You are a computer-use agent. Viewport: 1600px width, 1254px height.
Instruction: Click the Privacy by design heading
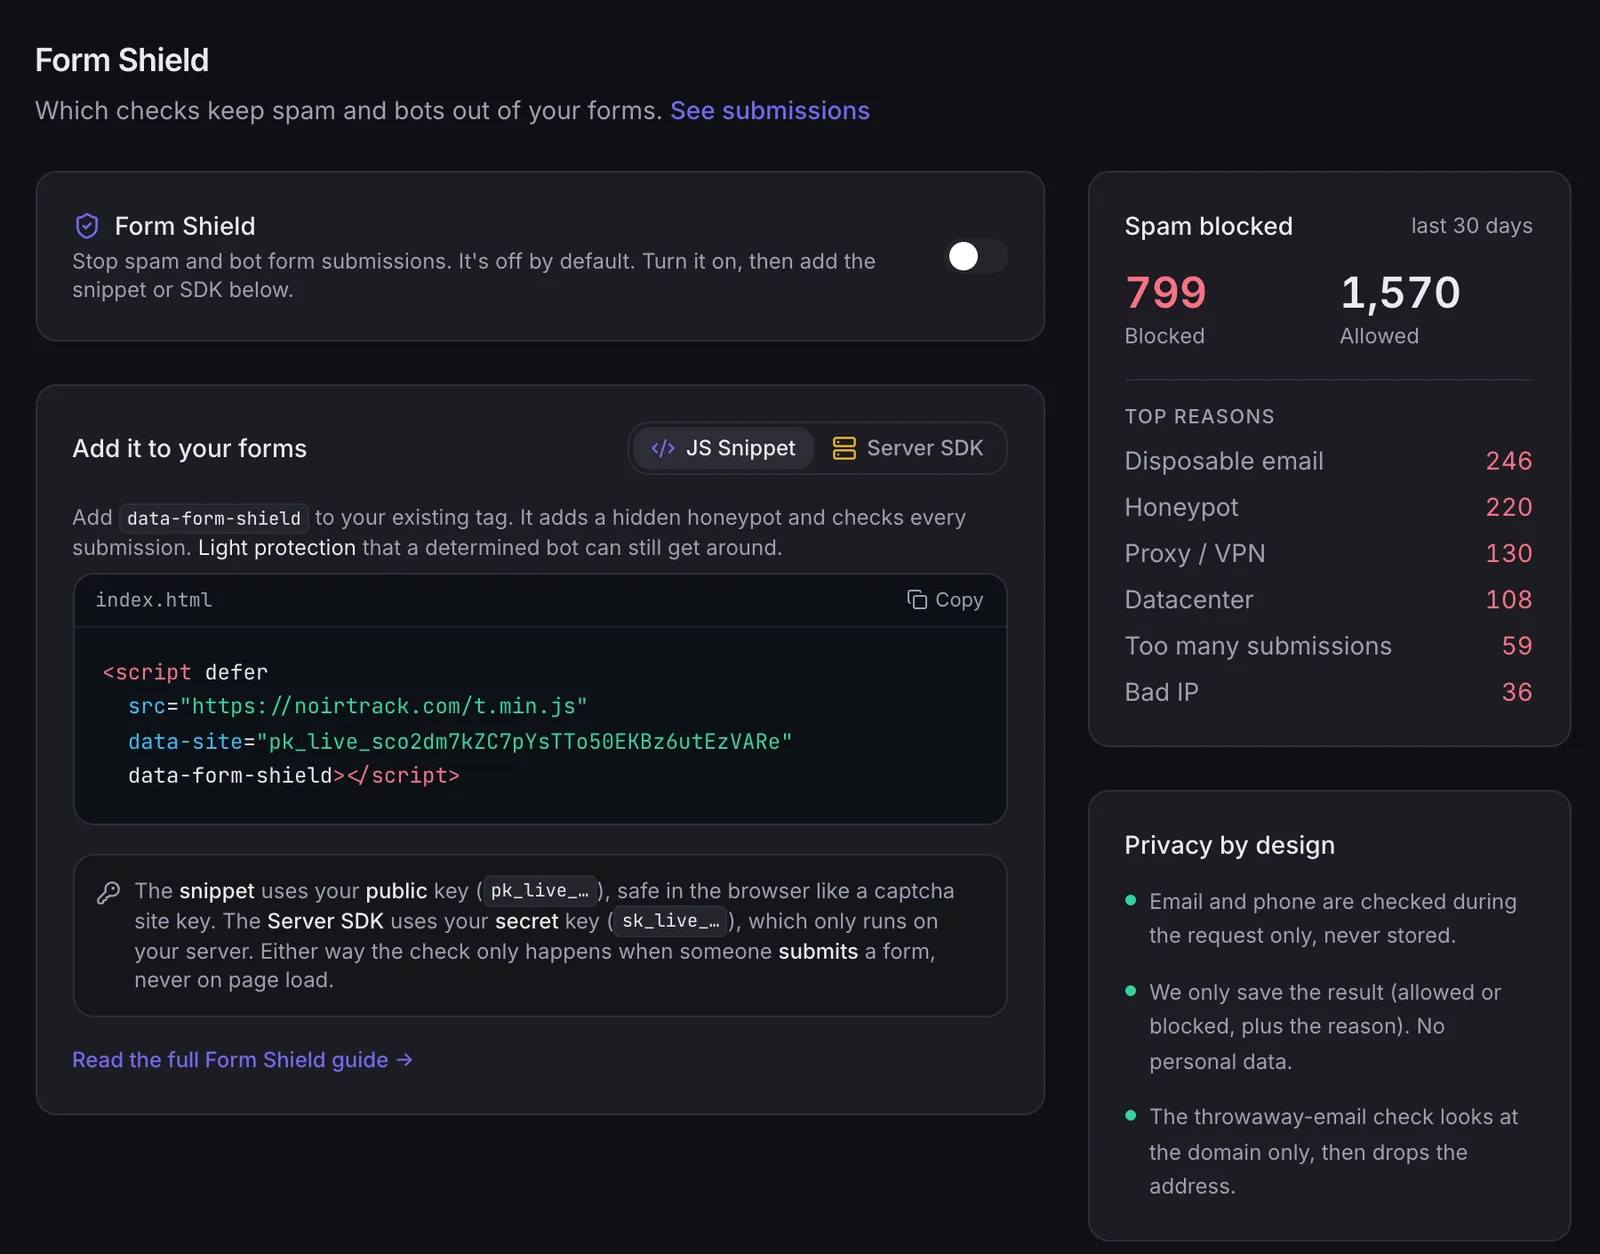coord(1229,845)
